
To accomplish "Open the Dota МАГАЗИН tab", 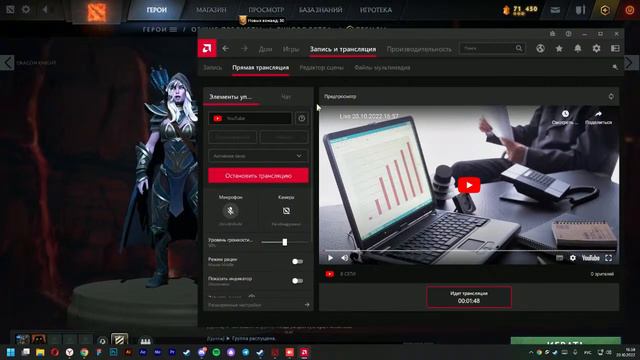I will pyautogui.click(x=211, y=10).
